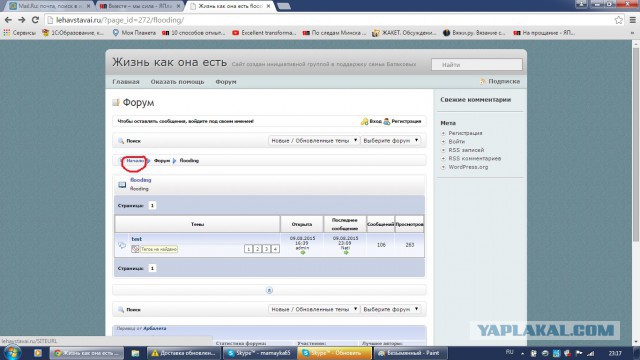Open the test topic link
The image size is (640, 360).
tap(136, 239)
